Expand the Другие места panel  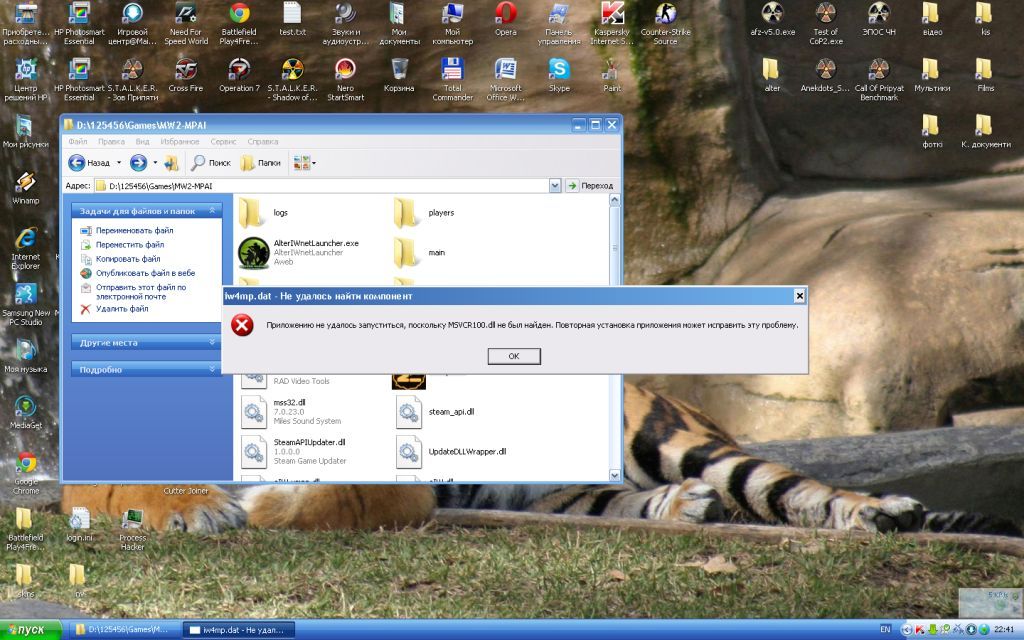[x=212, y=342]
